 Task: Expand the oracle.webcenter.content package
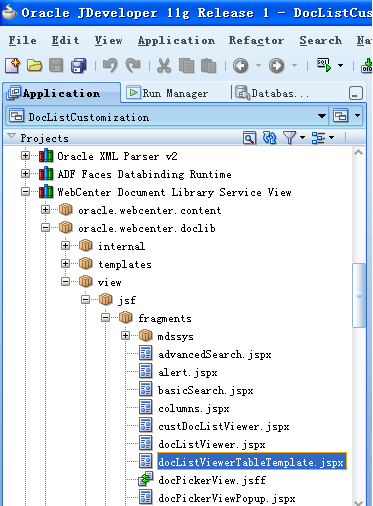(45, 210)
